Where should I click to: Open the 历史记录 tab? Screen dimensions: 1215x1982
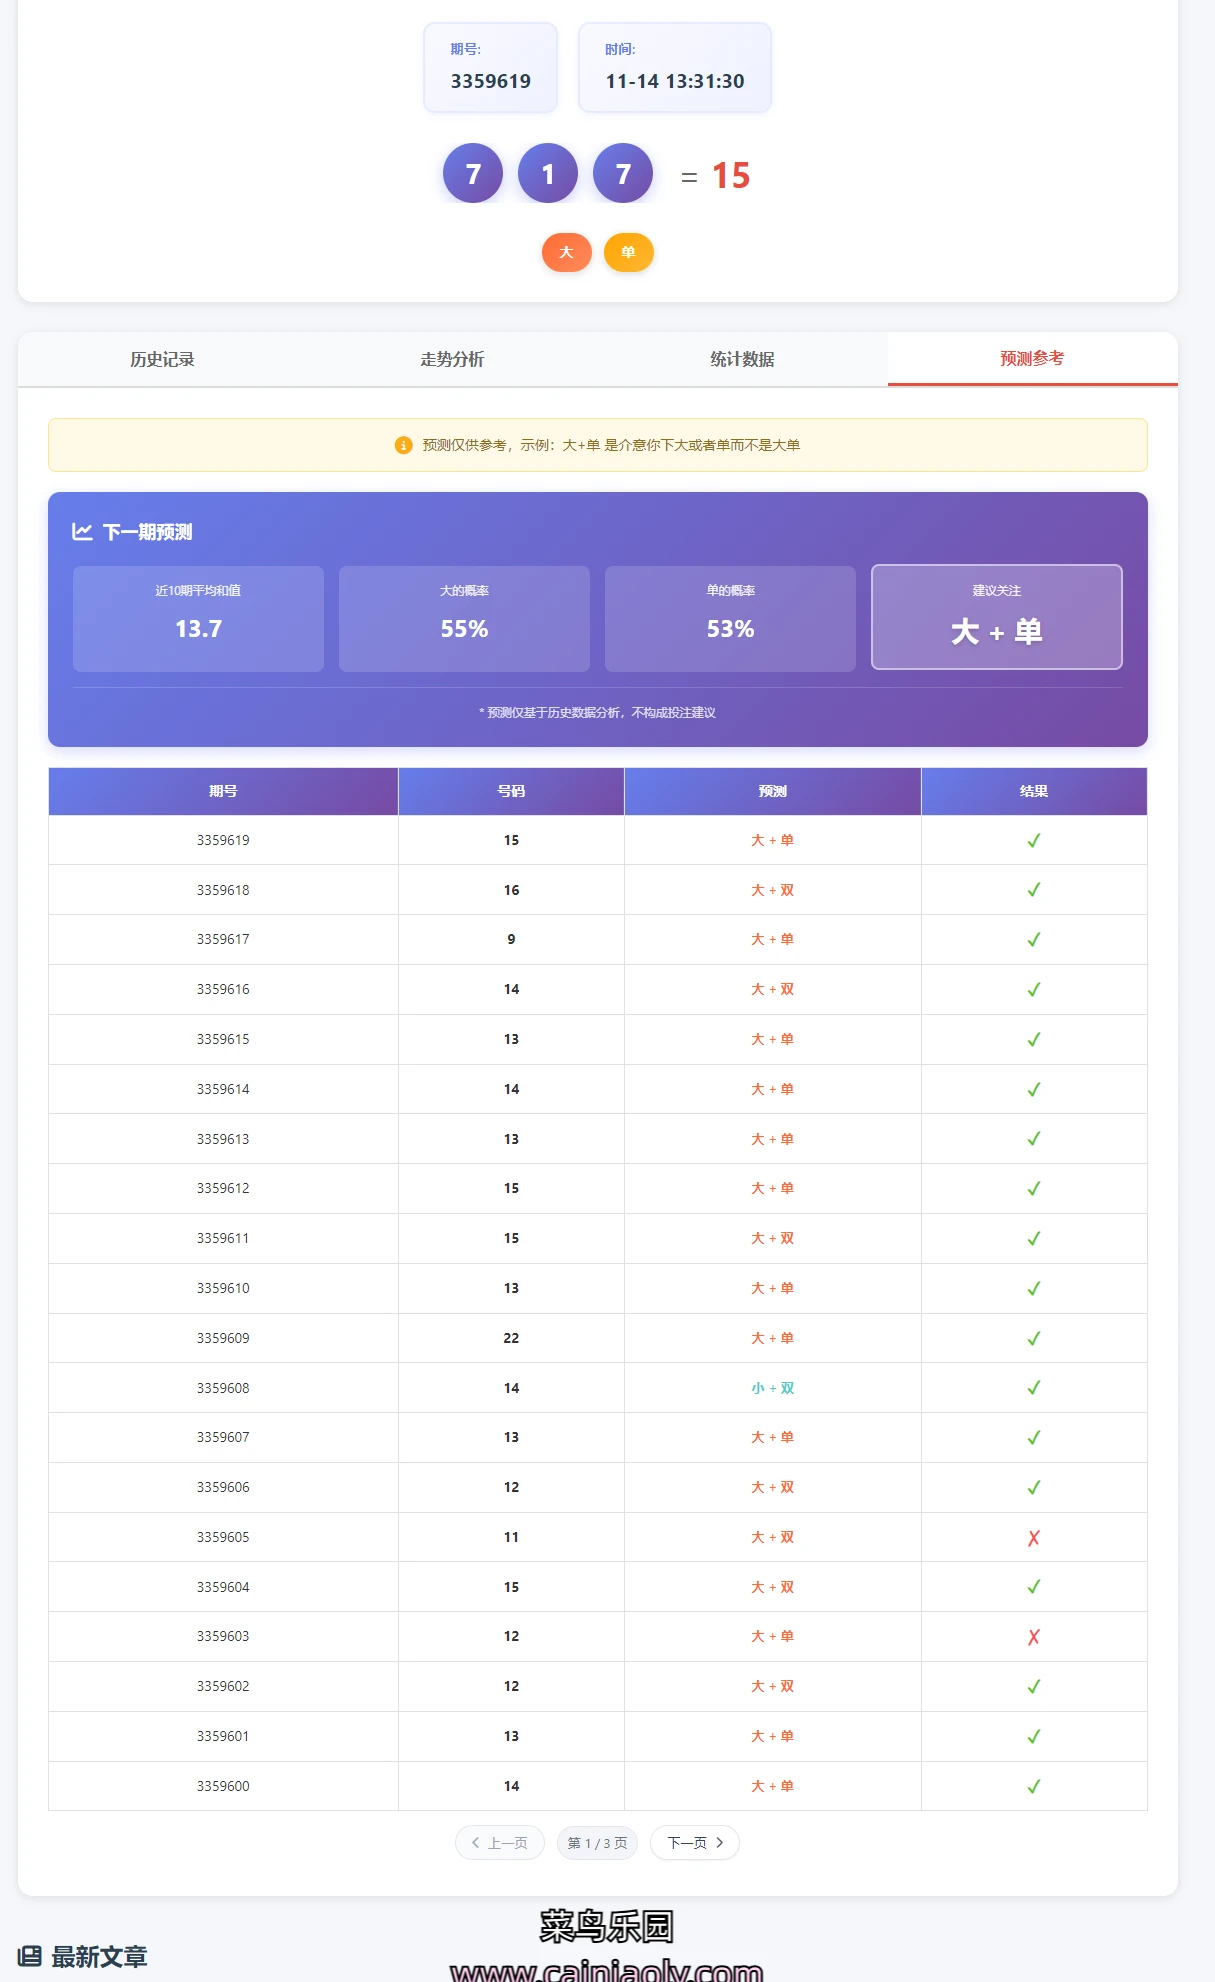click(162, 359)
